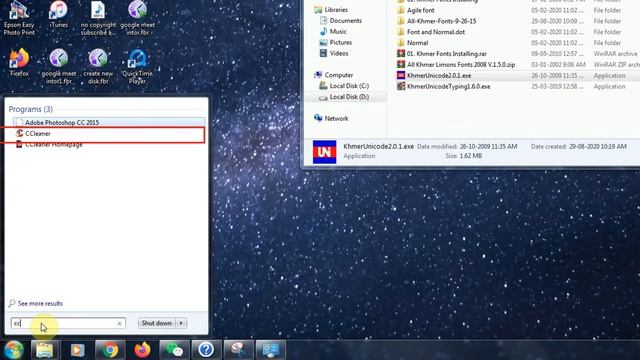This screenshot has width=640, height=360.
Task: Click the Shut down button
Action: point(156,323)
